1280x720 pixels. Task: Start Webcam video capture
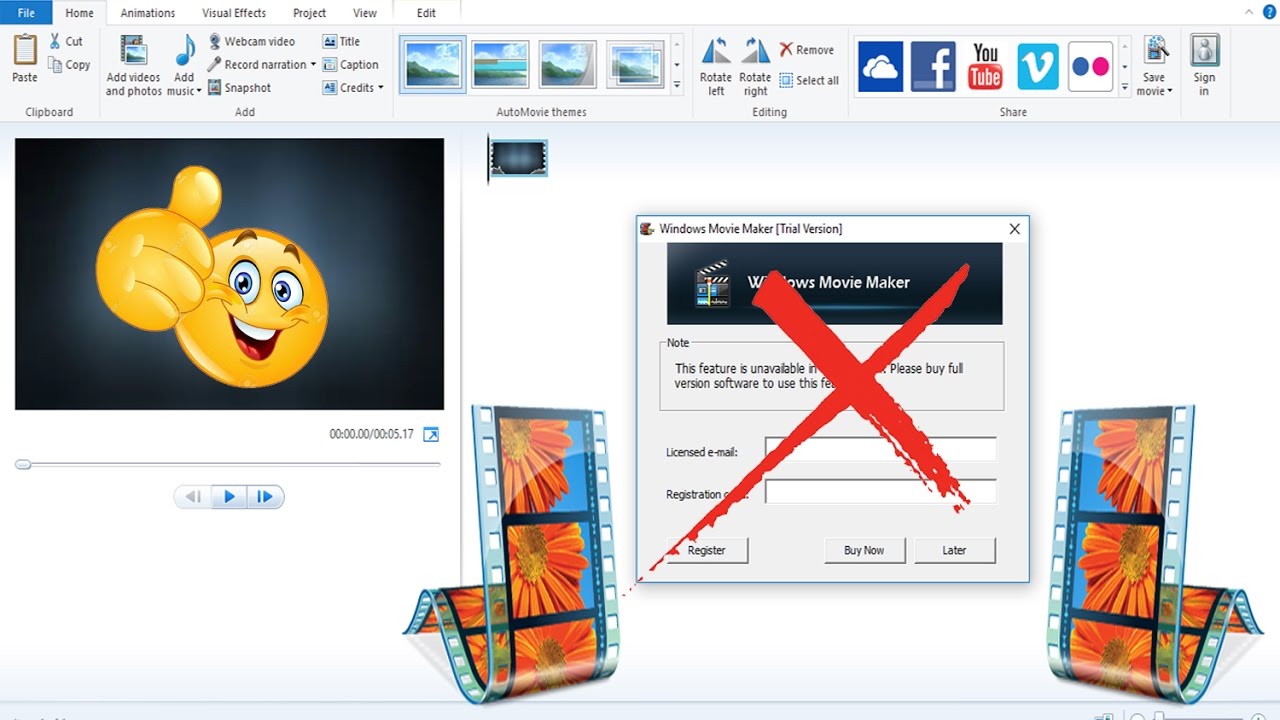(252, 41)
